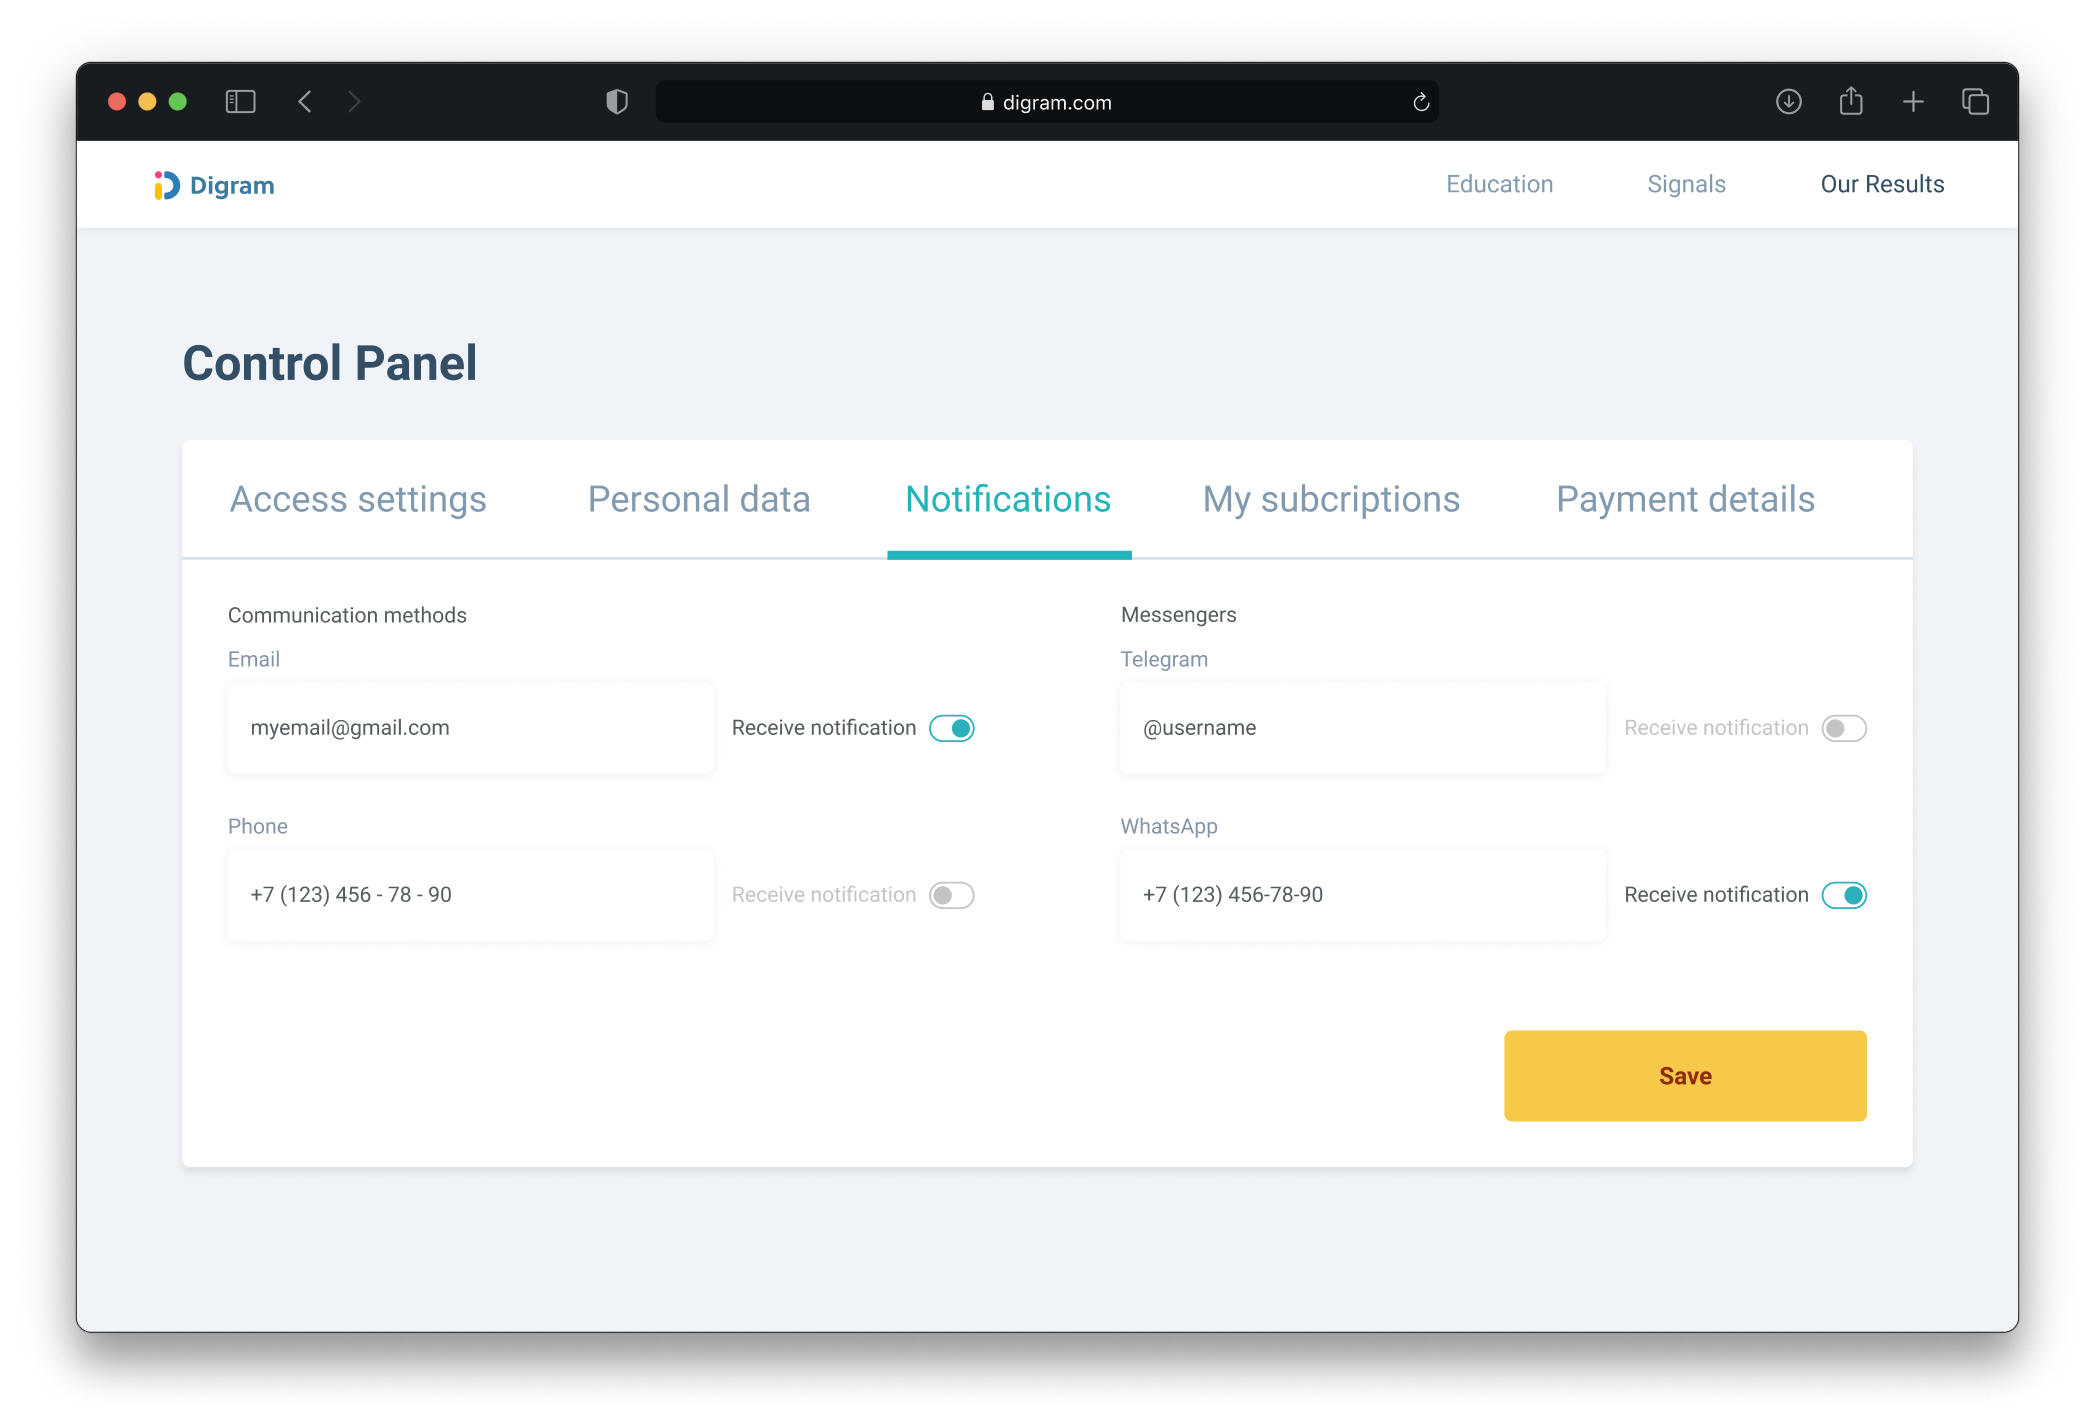Viewport: 2095px width, 1423px height.
Task: Turn off WhatsApp receive notification toggle
Action: tap(1844, 895)
